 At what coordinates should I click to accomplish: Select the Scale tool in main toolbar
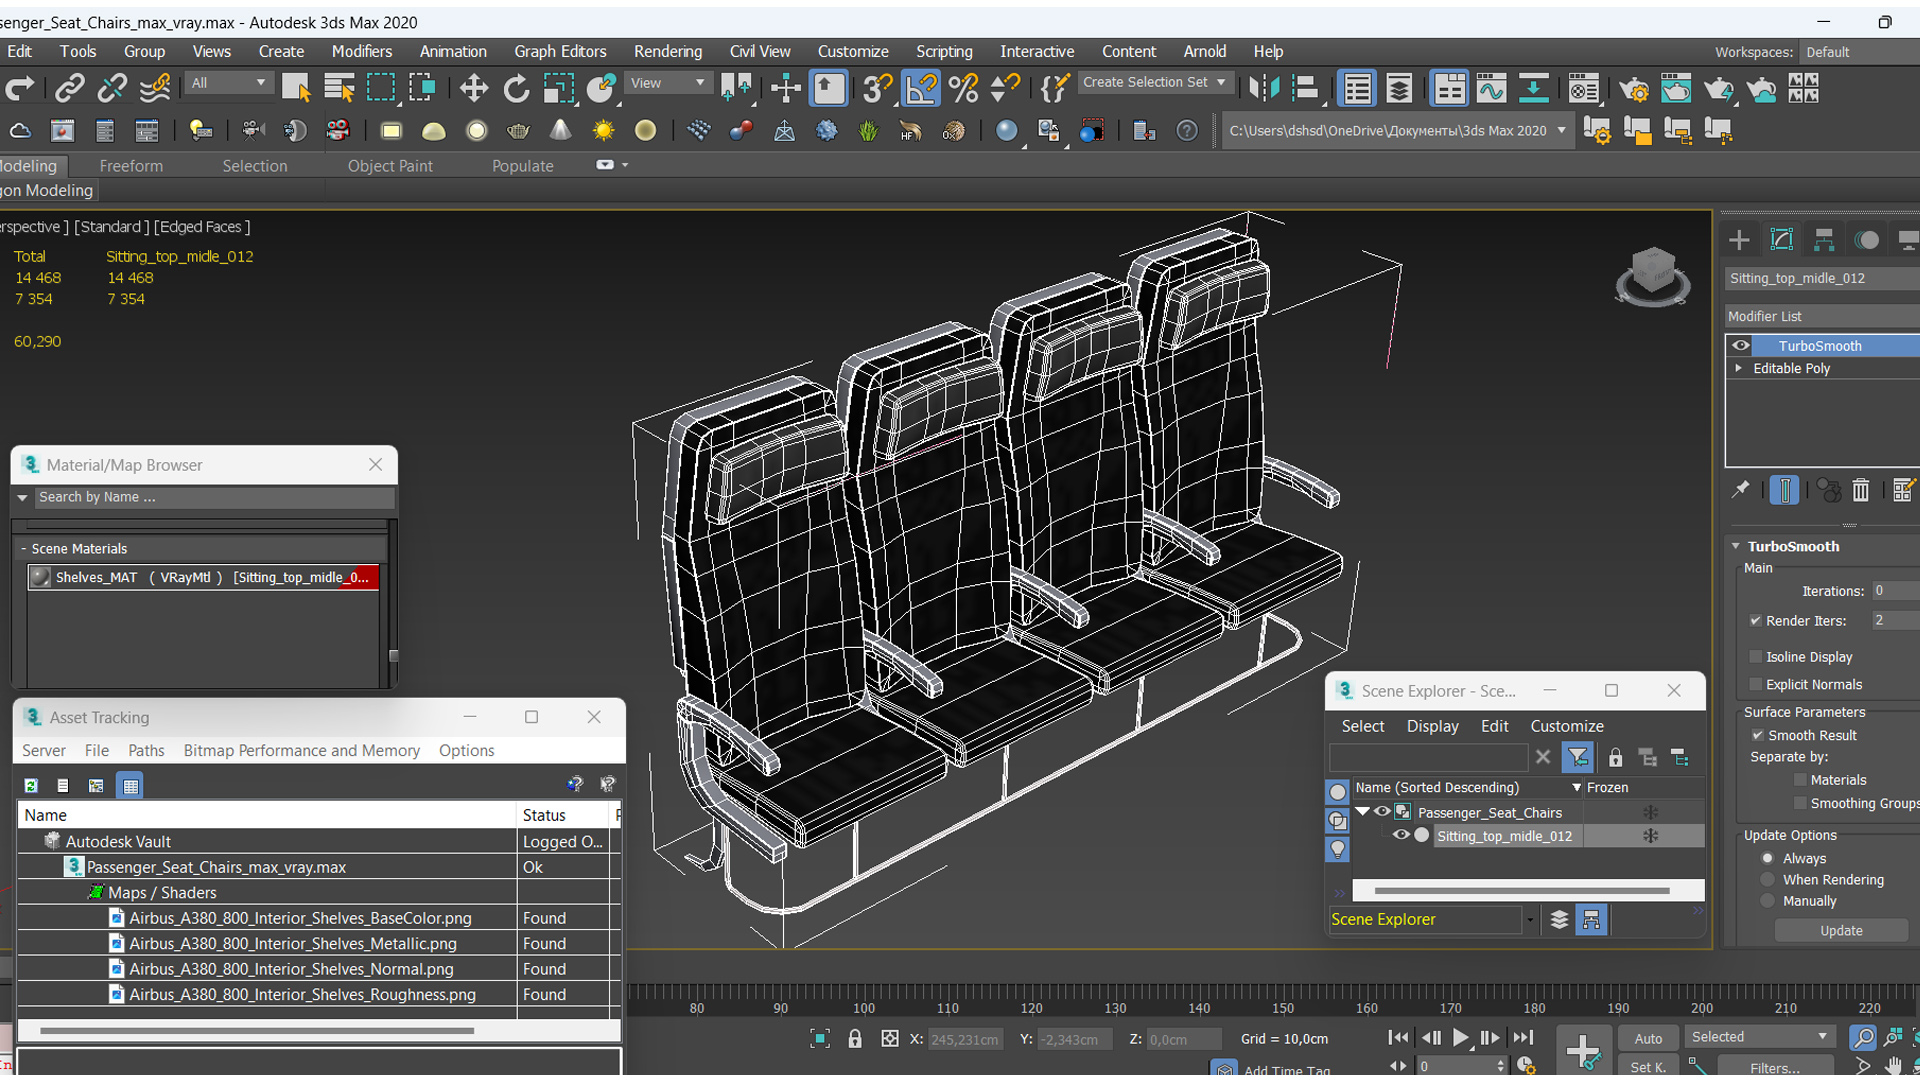pos(559,89)
